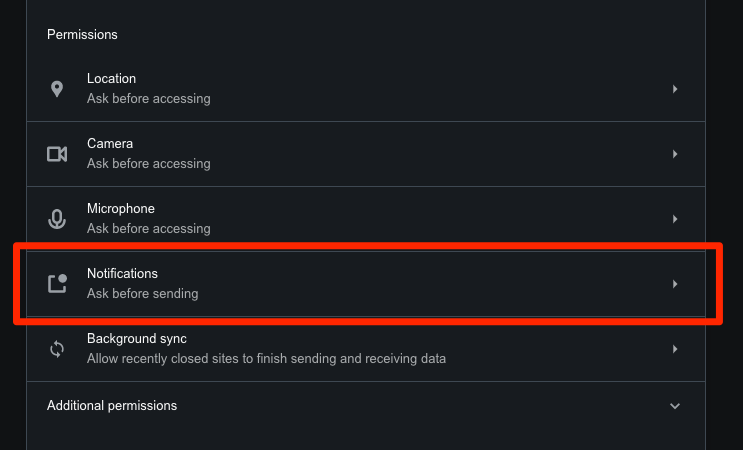Open the Notifications permission label
The image size is (743, 450).
pyautogui.click(x=122, y=273)
